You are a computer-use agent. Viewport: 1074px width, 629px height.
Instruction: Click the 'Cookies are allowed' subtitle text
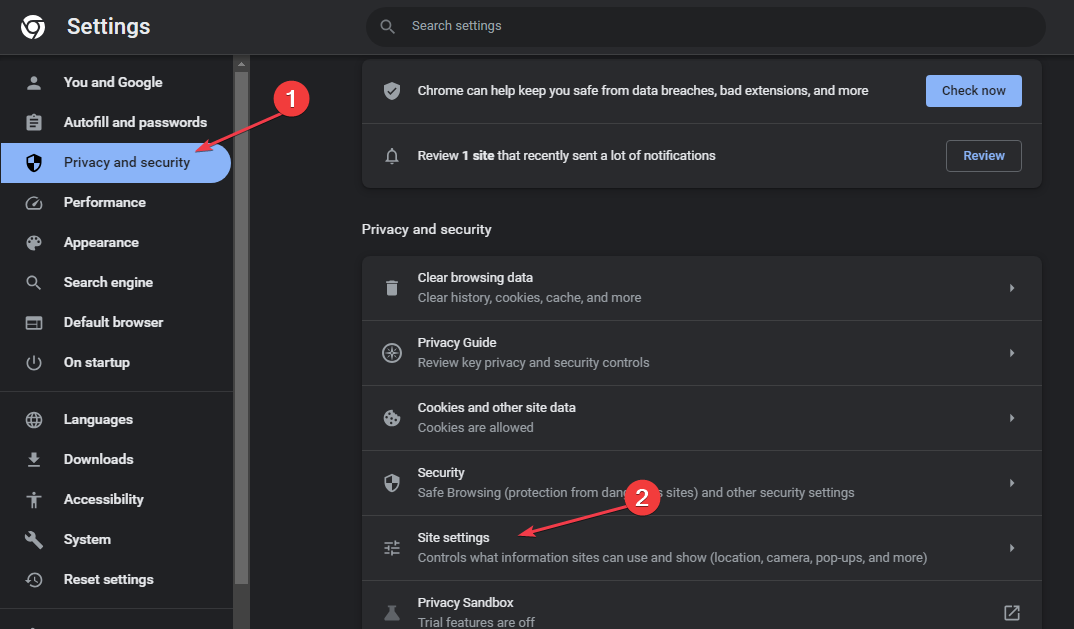coord(475,428)
